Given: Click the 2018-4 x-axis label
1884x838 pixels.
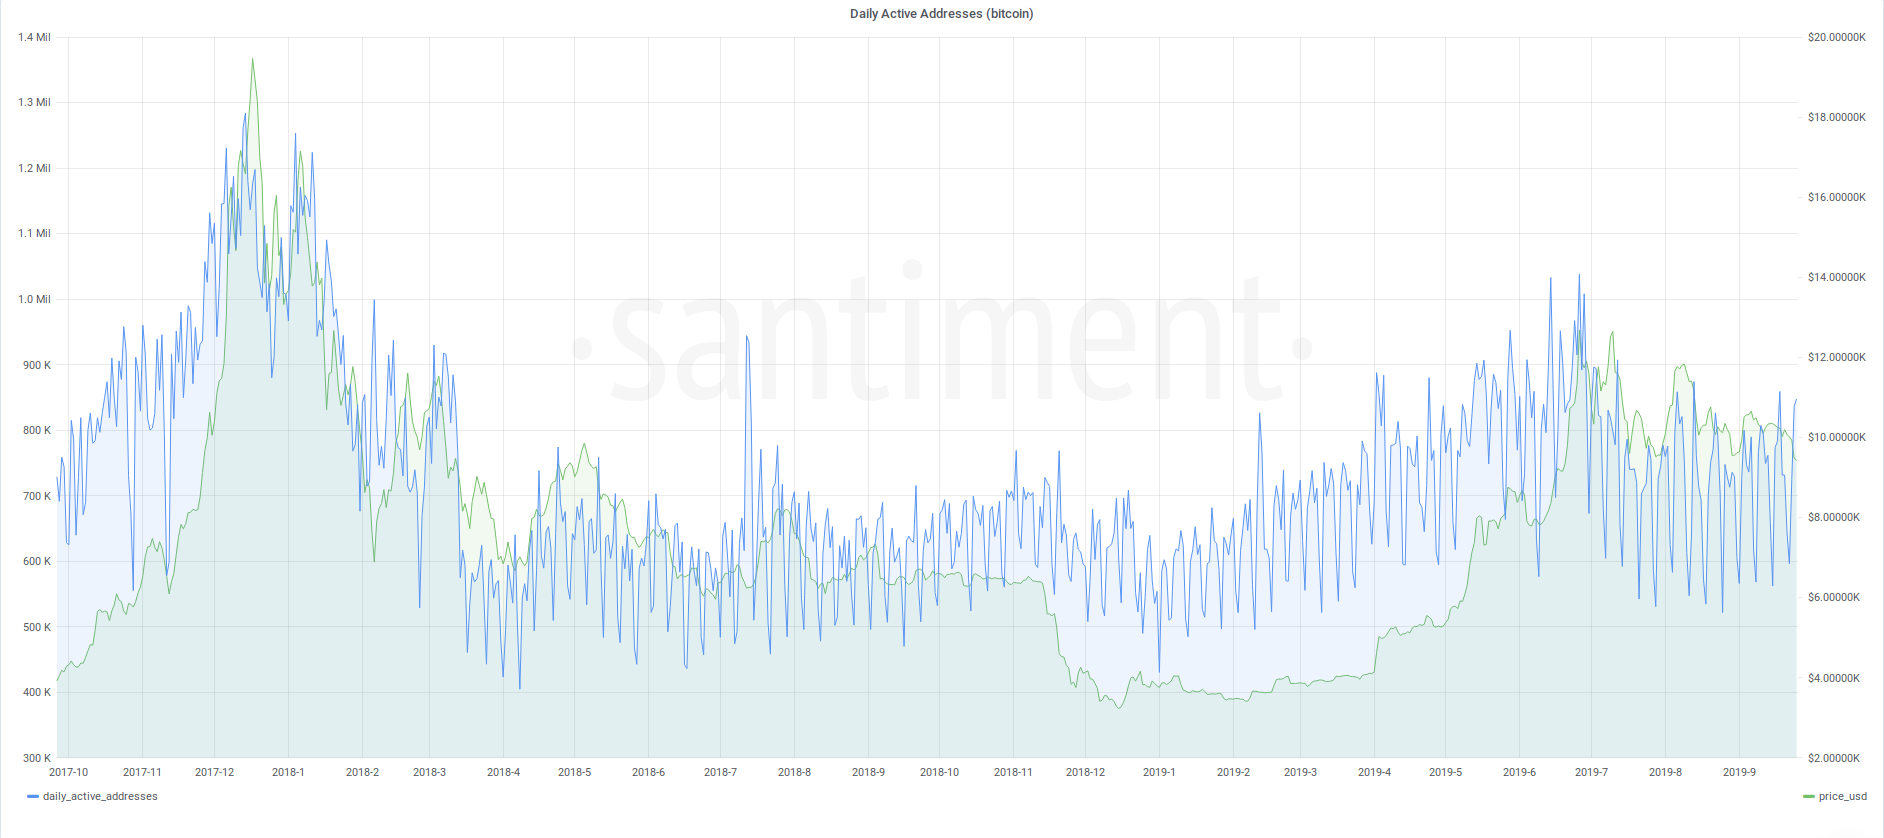Looking at the screenshot, I should (x=503, y=772).
